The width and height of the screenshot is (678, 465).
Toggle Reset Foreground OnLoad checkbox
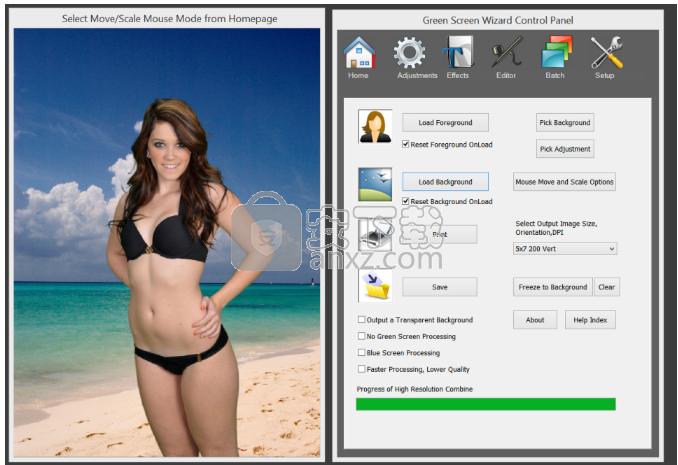click(x=406, y=144)
